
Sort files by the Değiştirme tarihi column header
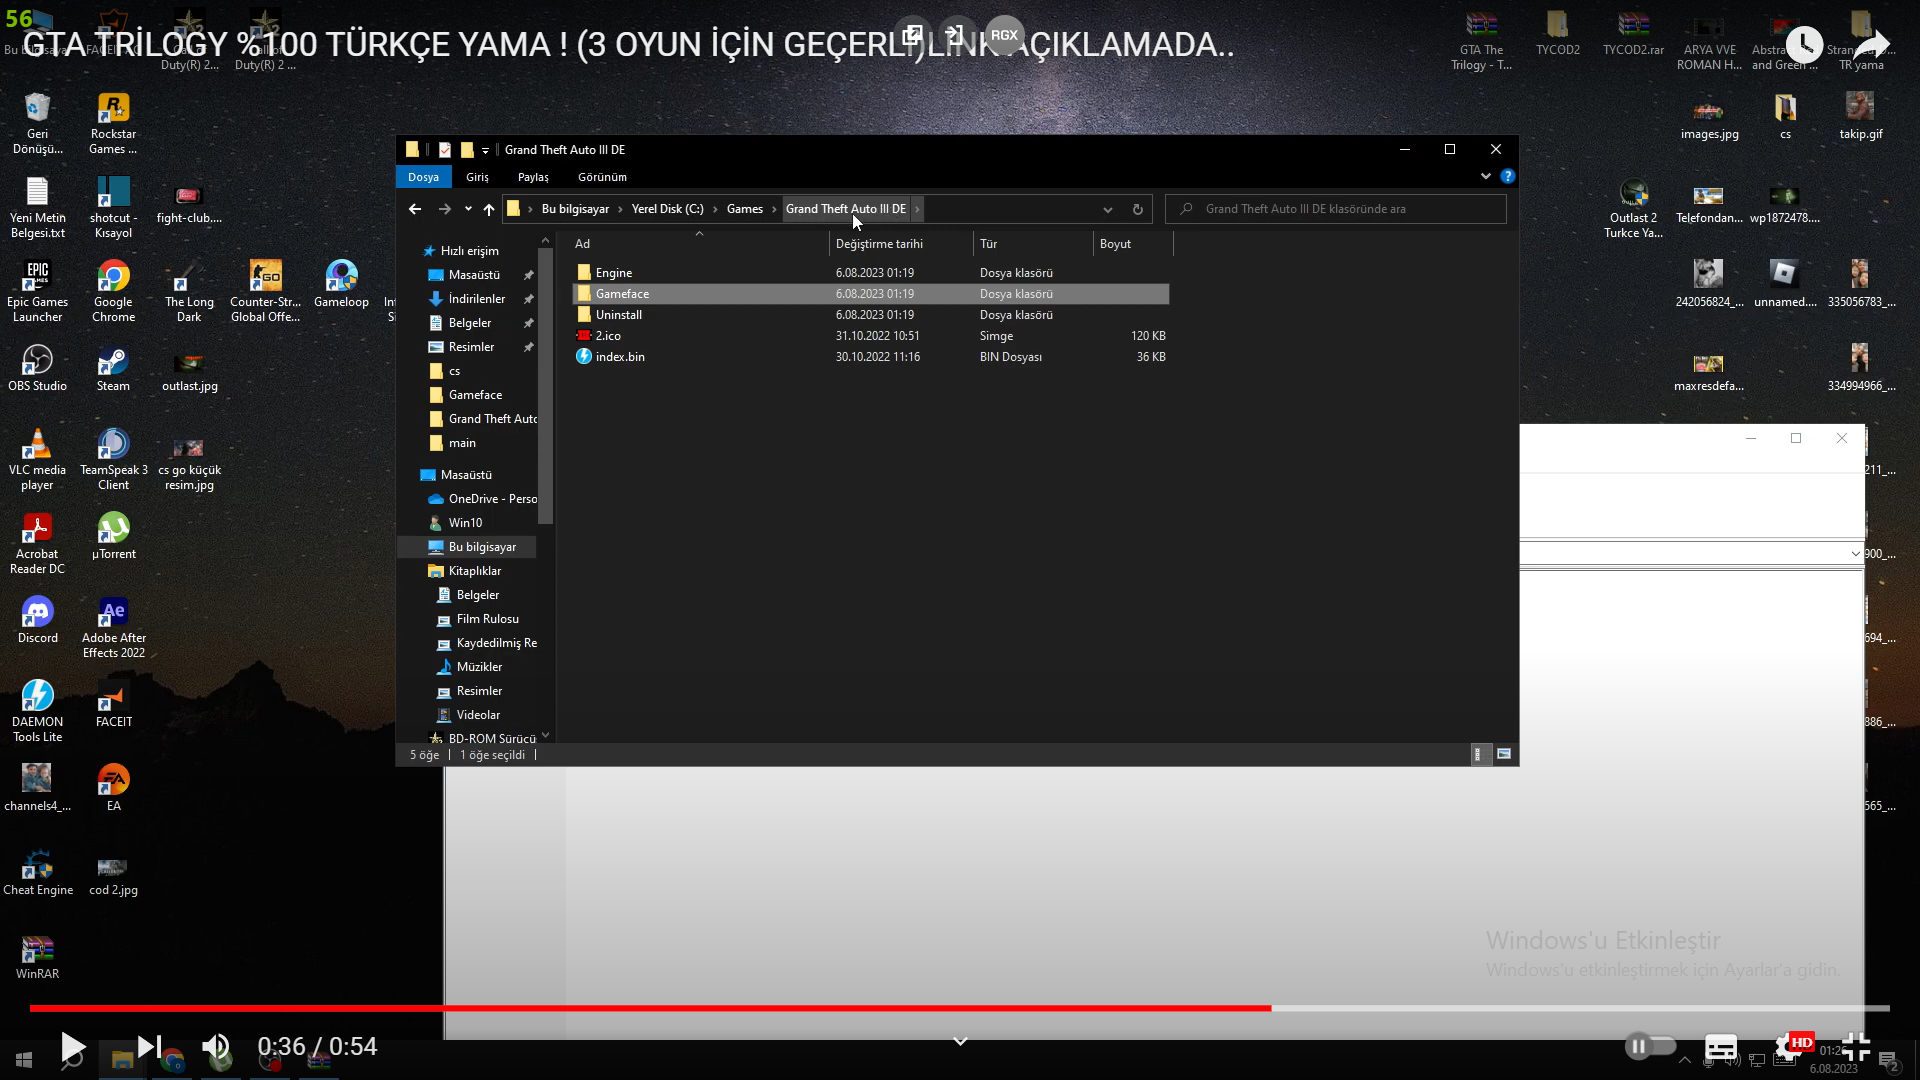point(879,244)
